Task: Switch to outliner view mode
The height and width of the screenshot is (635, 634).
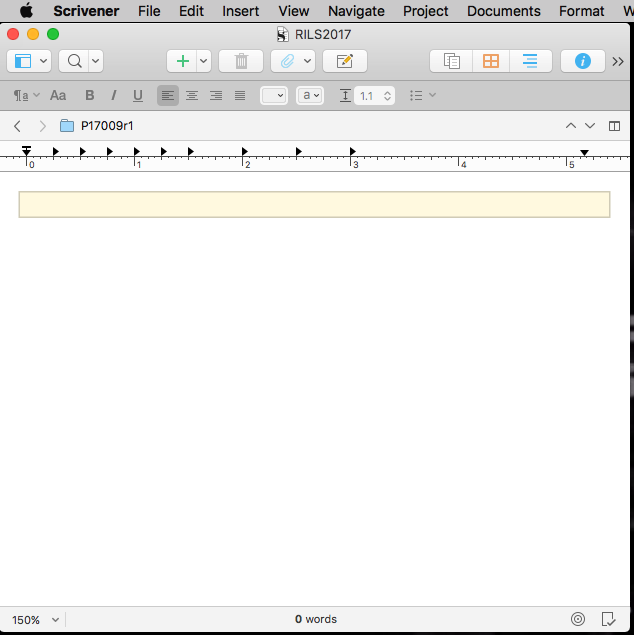Action: point(530,61)
